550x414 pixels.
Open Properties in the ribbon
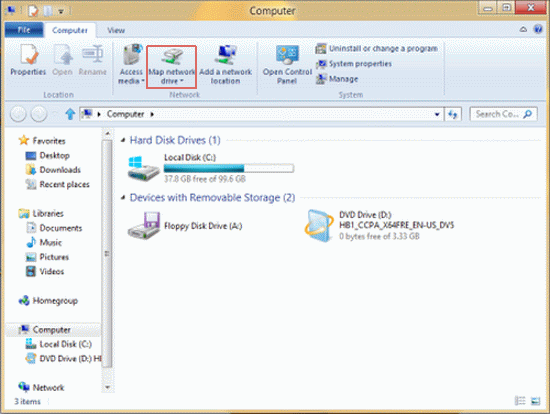[x=28, y=60]
